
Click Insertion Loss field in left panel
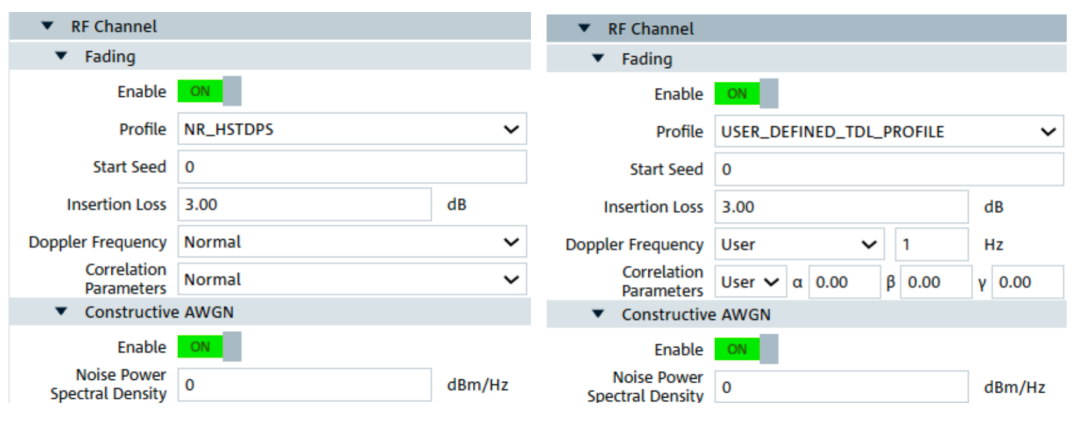pos(304,205)
